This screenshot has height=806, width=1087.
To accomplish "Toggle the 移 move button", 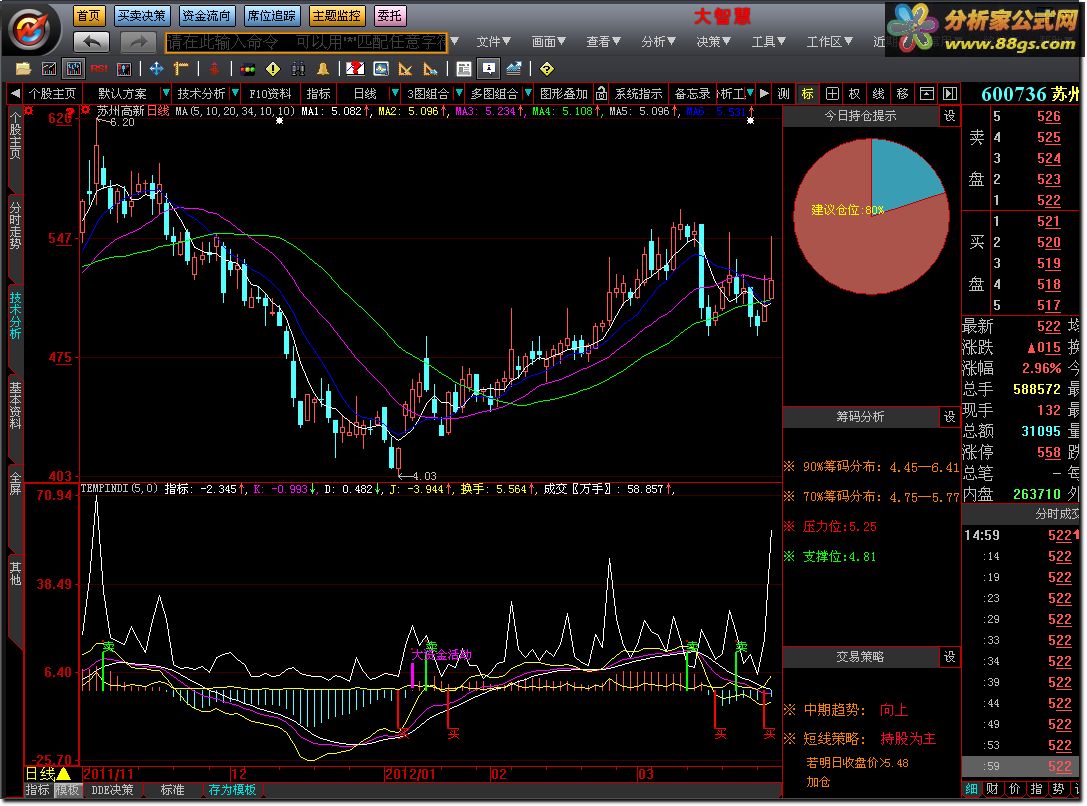I will (903, 94).
